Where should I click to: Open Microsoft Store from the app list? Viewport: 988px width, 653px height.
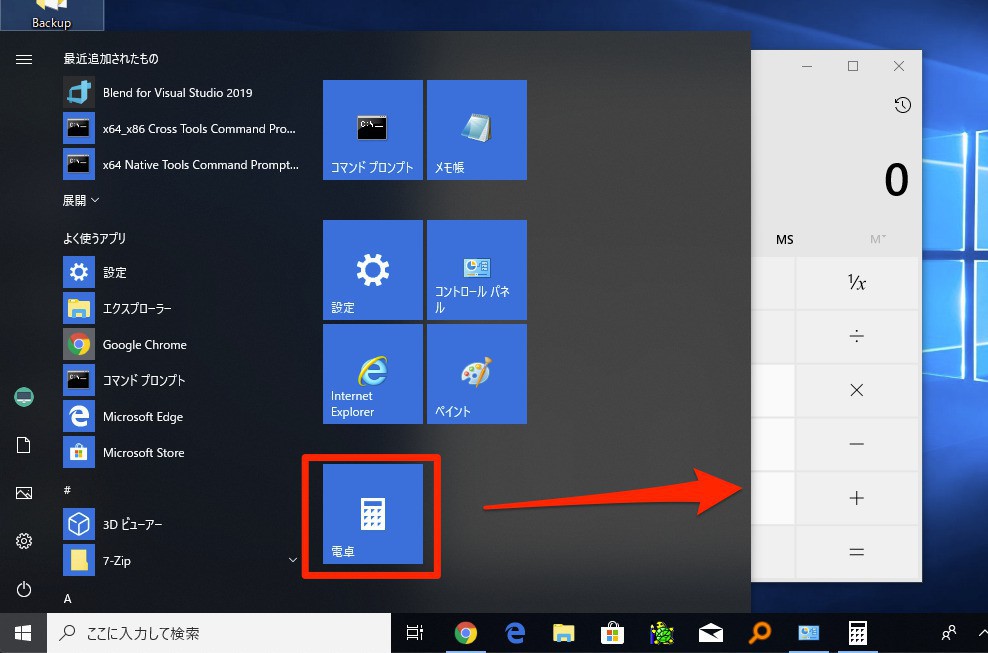(x=143, y=453)
